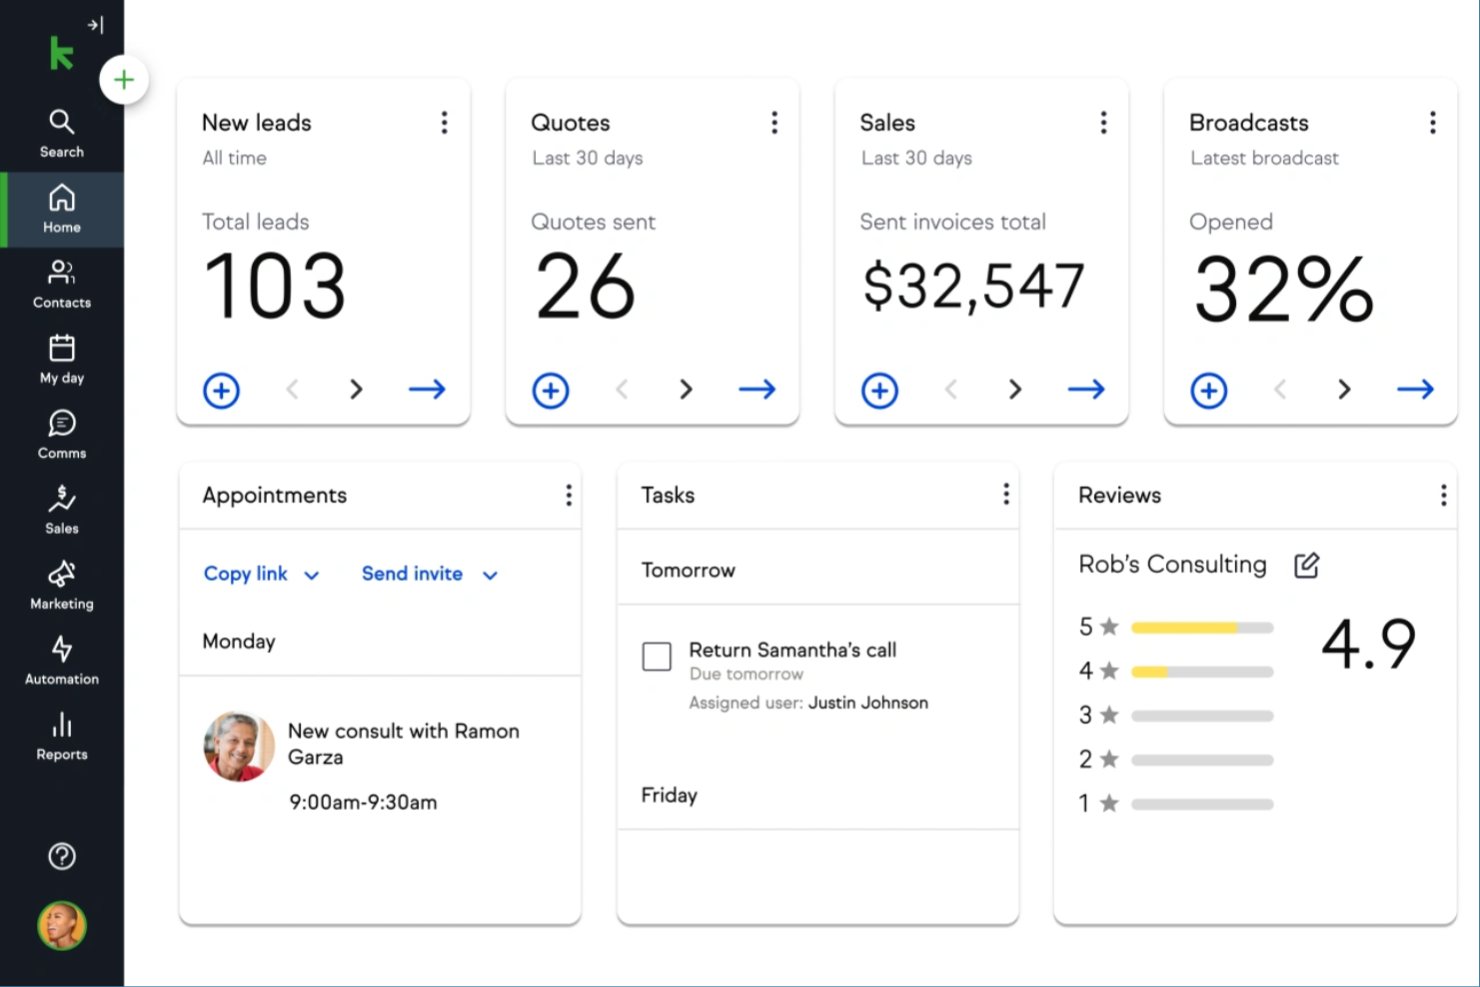Go to My day calendar
Image resolution: width=1480 pixels, height=987 pixels.
click(62, 360)
